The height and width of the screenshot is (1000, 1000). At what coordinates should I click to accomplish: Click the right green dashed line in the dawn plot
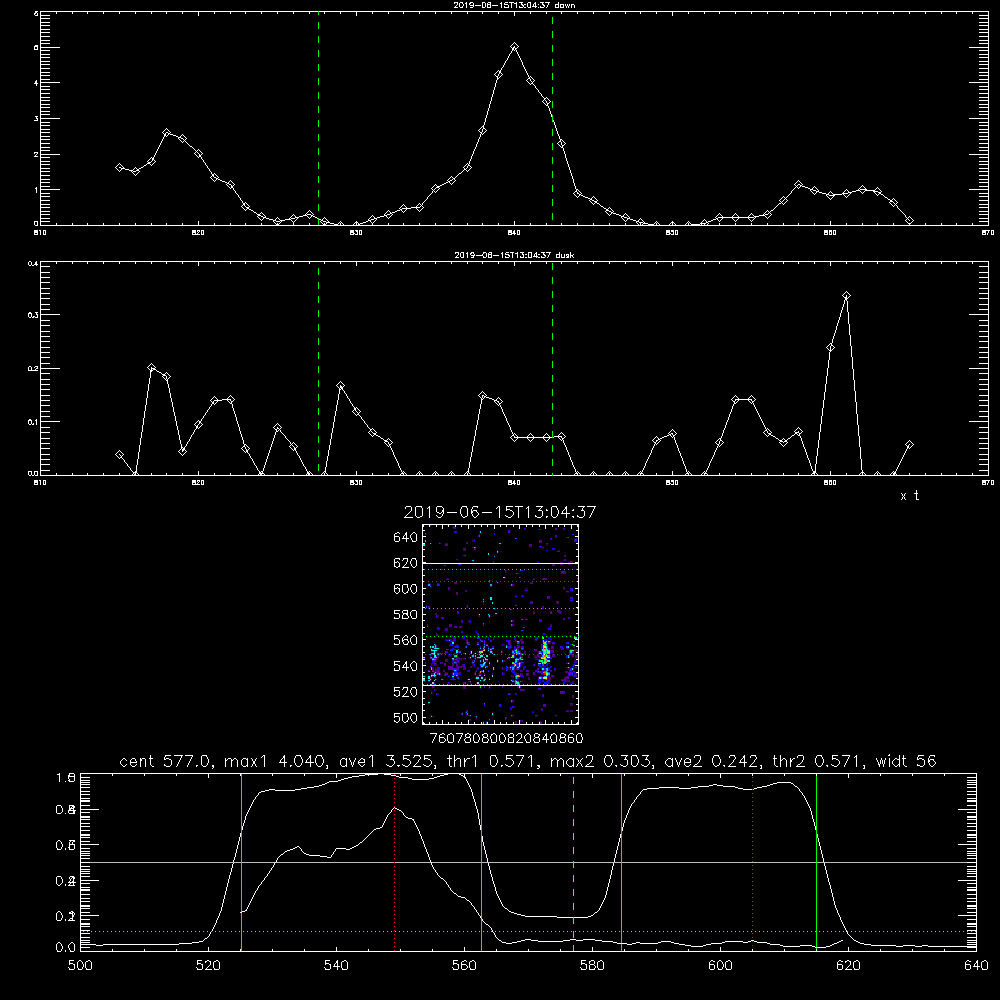pos(552,118)
